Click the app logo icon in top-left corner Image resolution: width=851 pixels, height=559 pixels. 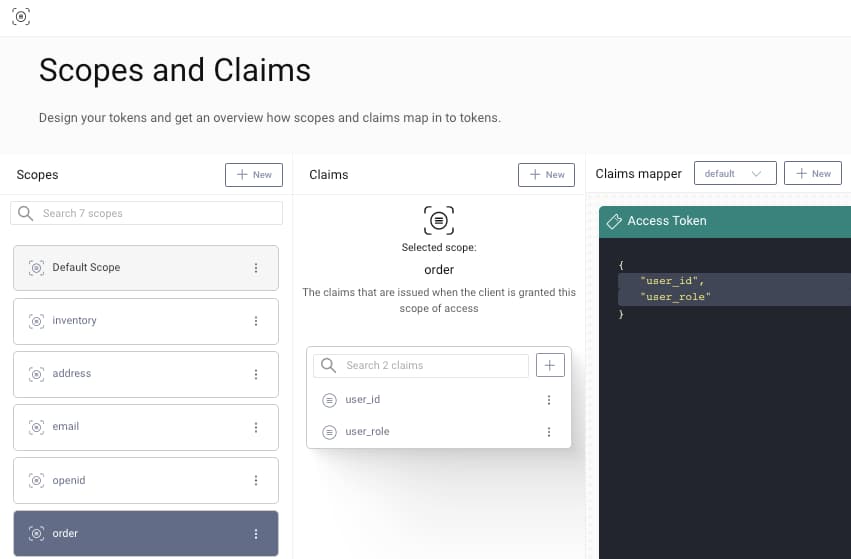[x=21, y=16]
